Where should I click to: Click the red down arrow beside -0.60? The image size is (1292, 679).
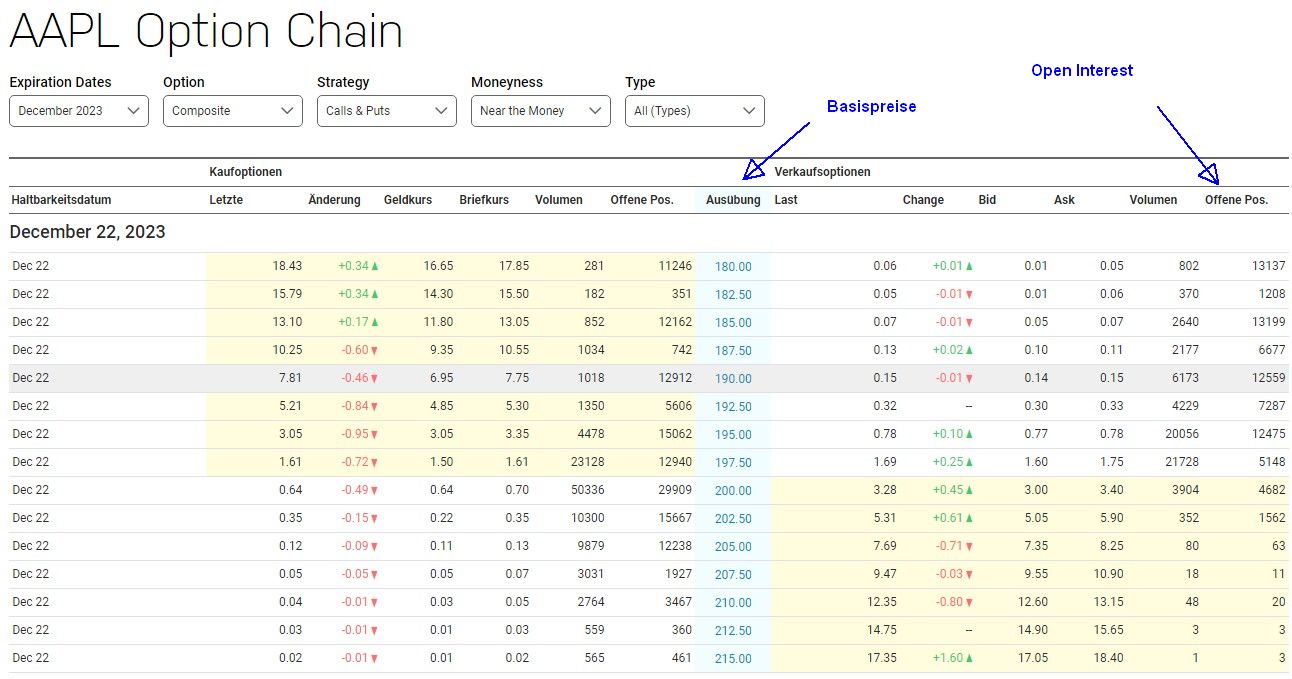click(375, 350)
